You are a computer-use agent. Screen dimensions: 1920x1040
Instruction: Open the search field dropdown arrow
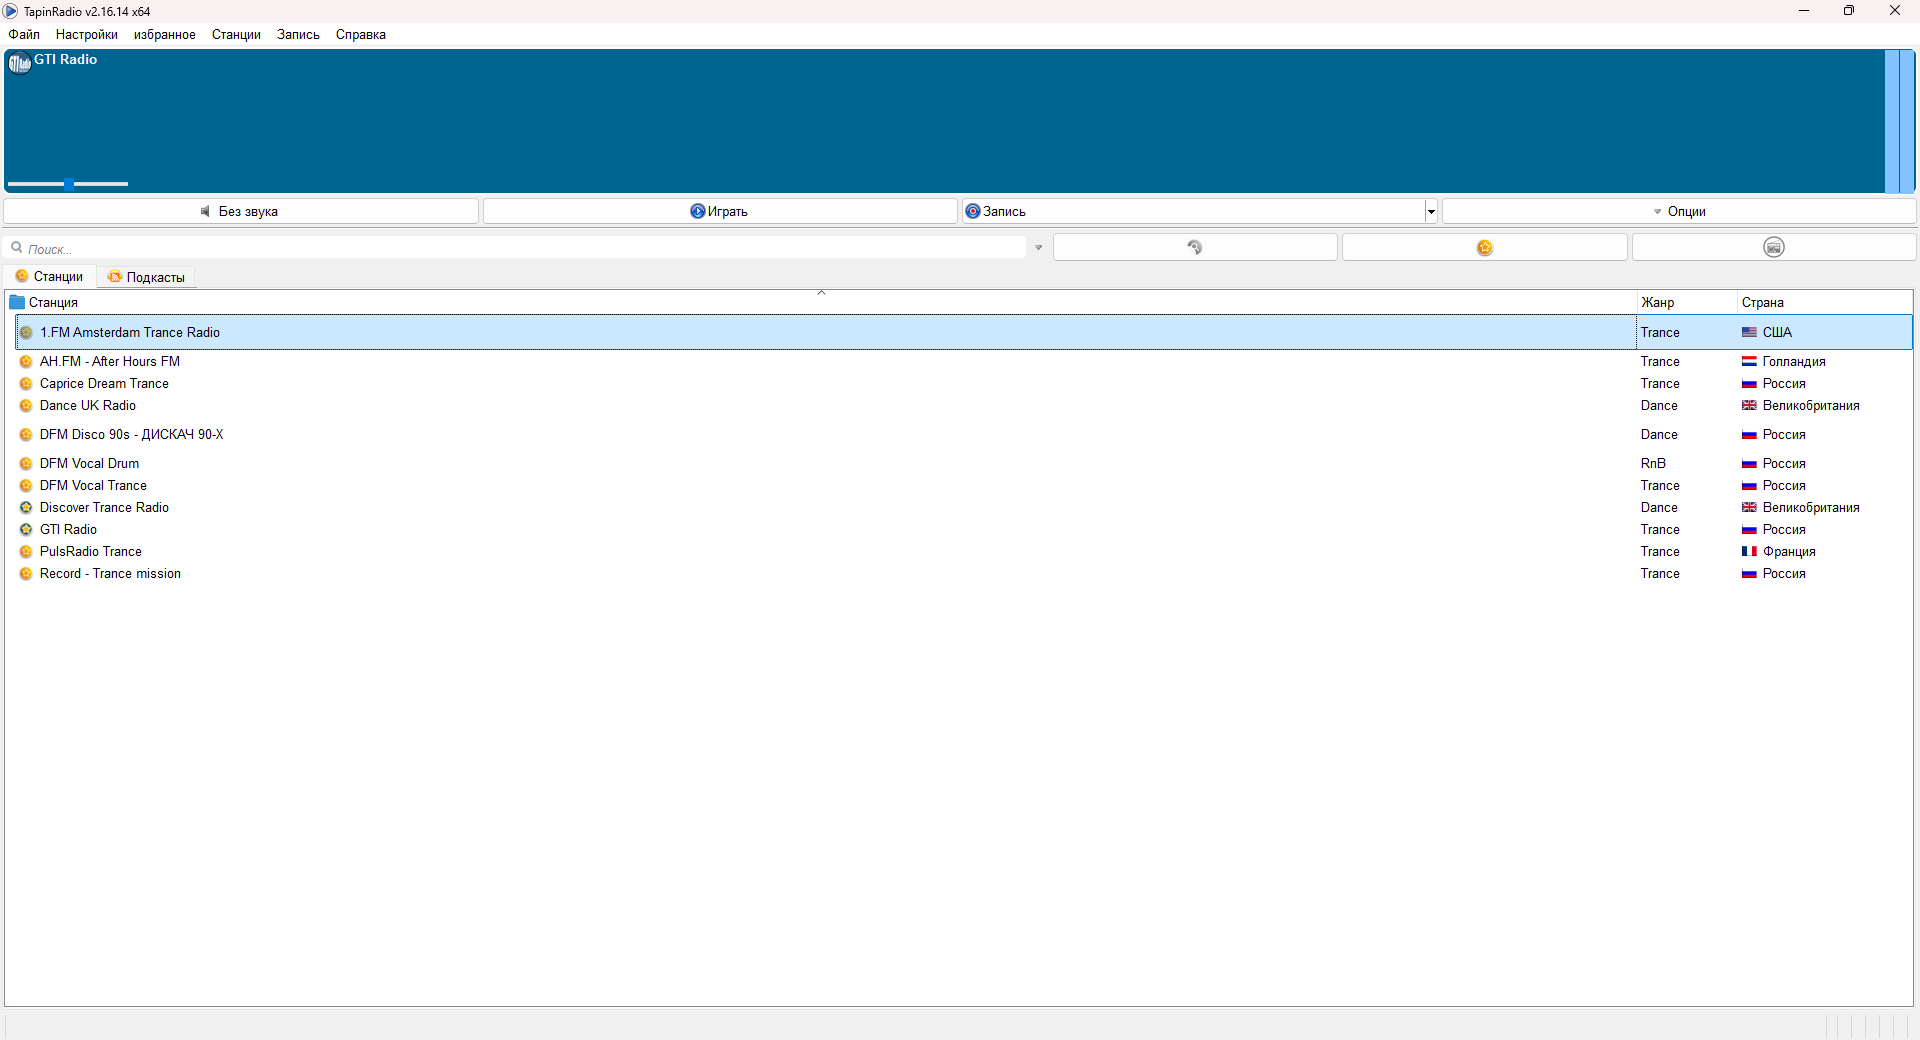tap(1038, 248)
